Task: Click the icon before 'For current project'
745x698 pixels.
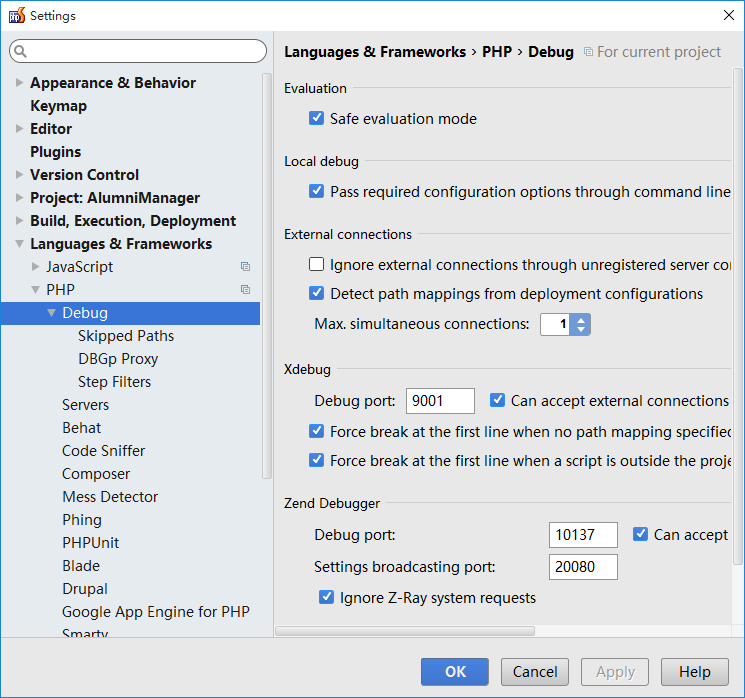Action: coord(588,52)
